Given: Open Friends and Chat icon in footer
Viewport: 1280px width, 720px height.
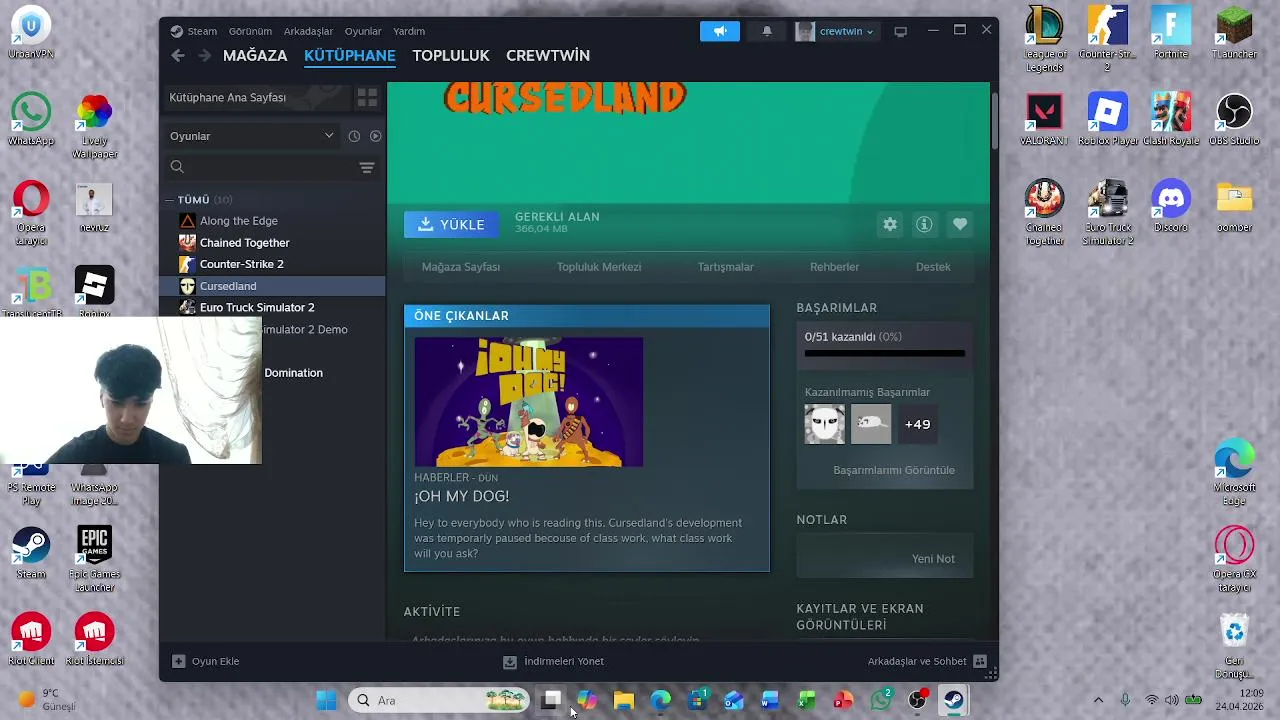Looking at the screenshot, I should [x=980, y=661].
